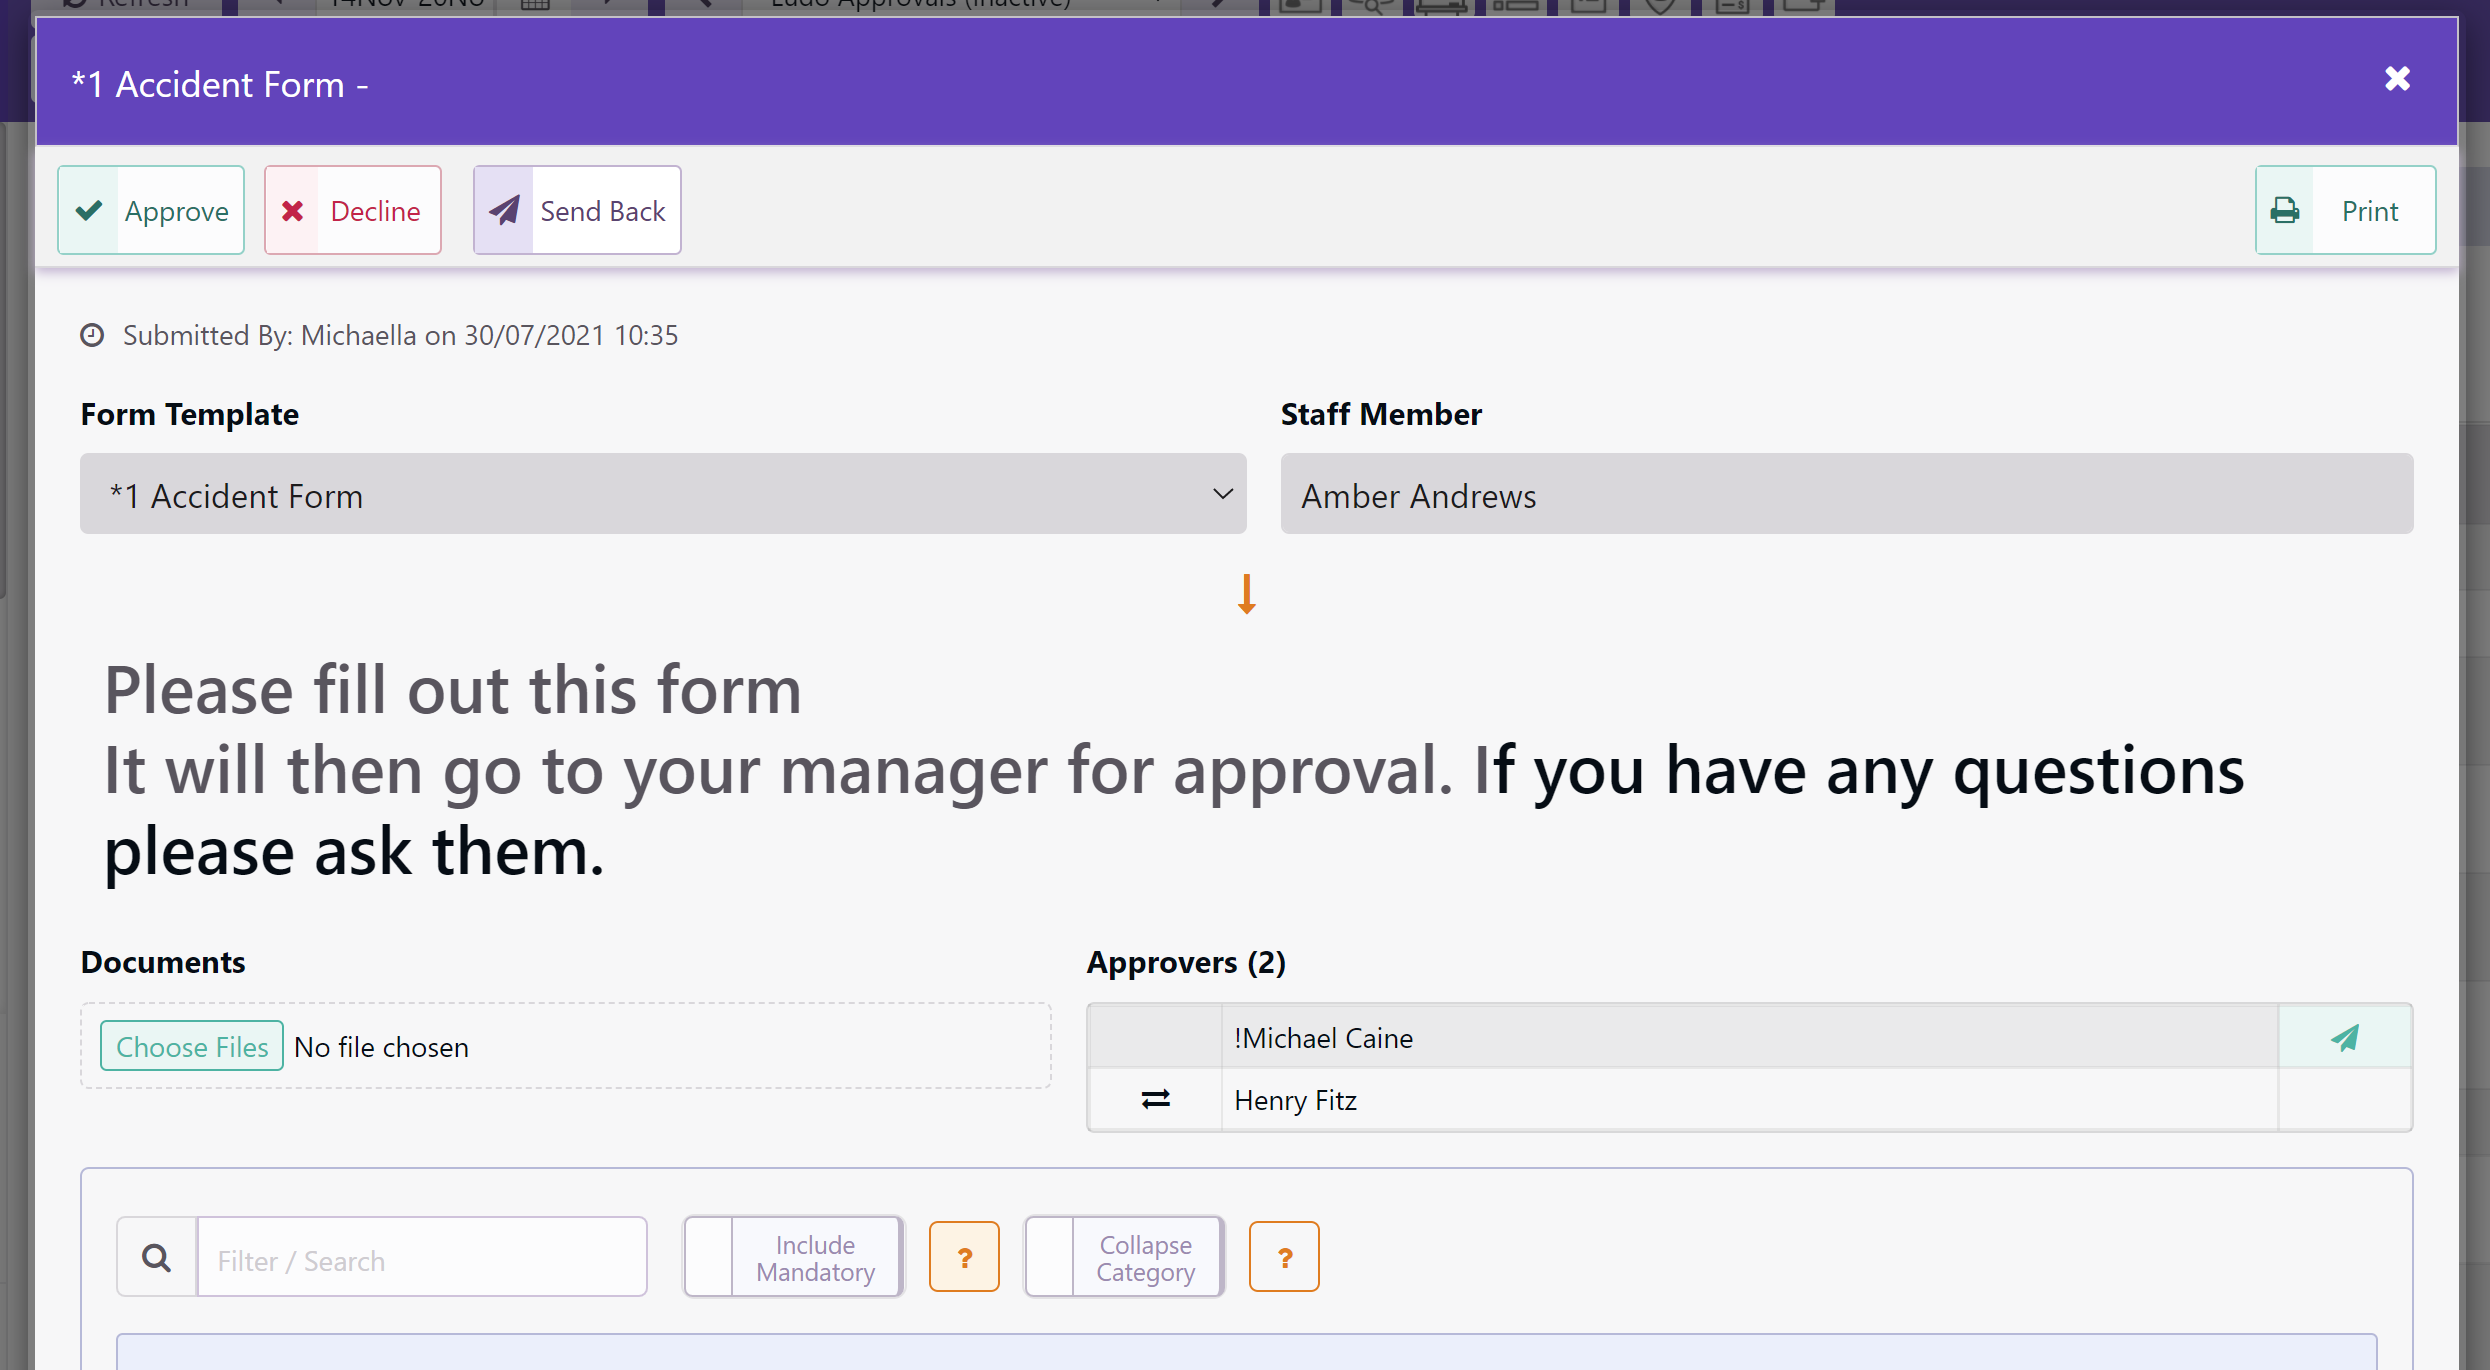Viewport: 2490px width, 1370px height.
Task: Click the Choose Files button
Action: 192,1046
